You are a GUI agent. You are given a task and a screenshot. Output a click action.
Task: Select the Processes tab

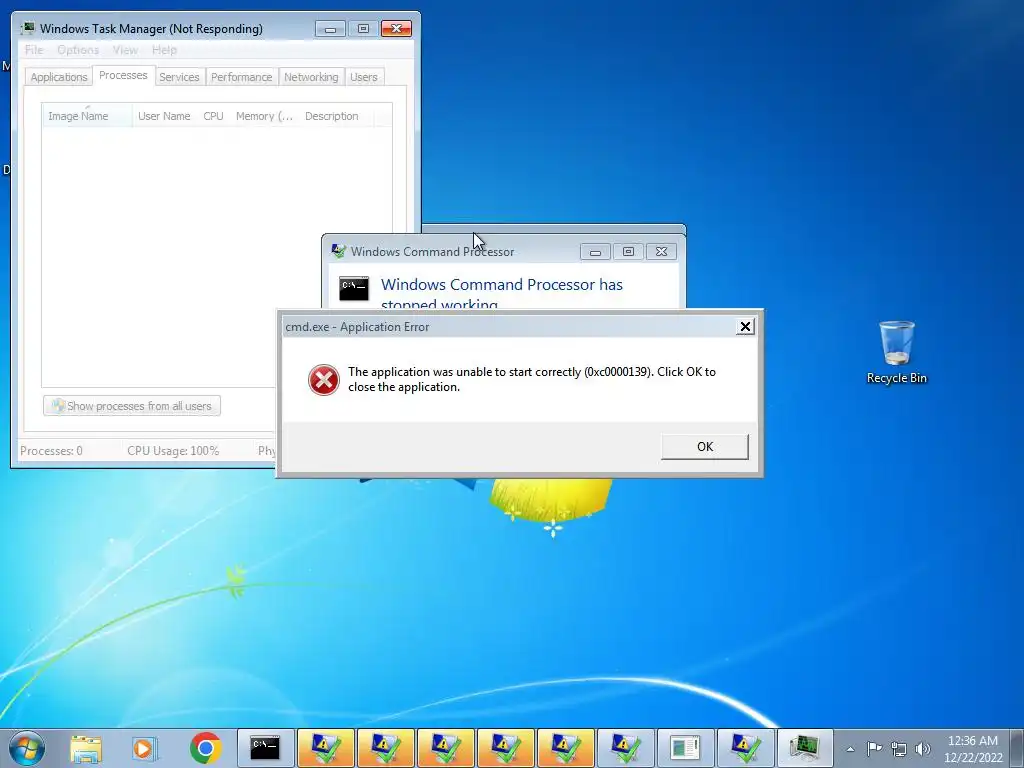pos(123,75)
